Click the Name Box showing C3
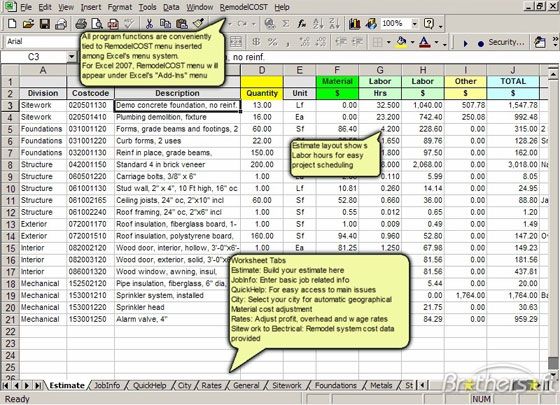This screenshot has width=560, height=405. point(34,57)
